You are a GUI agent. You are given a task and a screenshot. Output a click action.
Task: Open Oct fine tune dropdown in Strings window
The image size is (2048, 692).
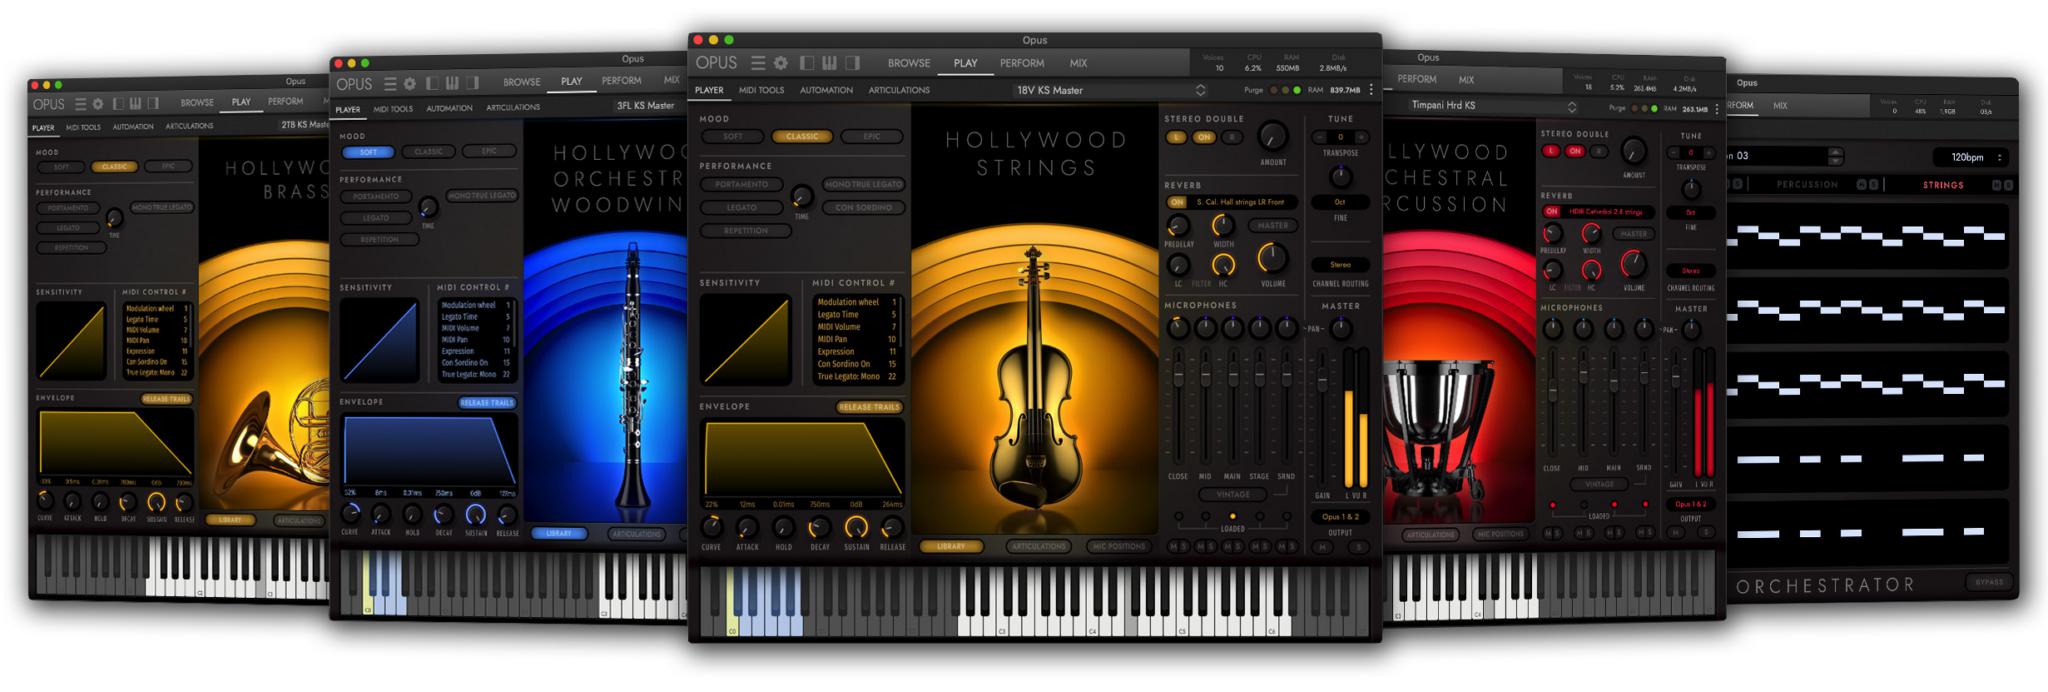[x=1340, y=202]
